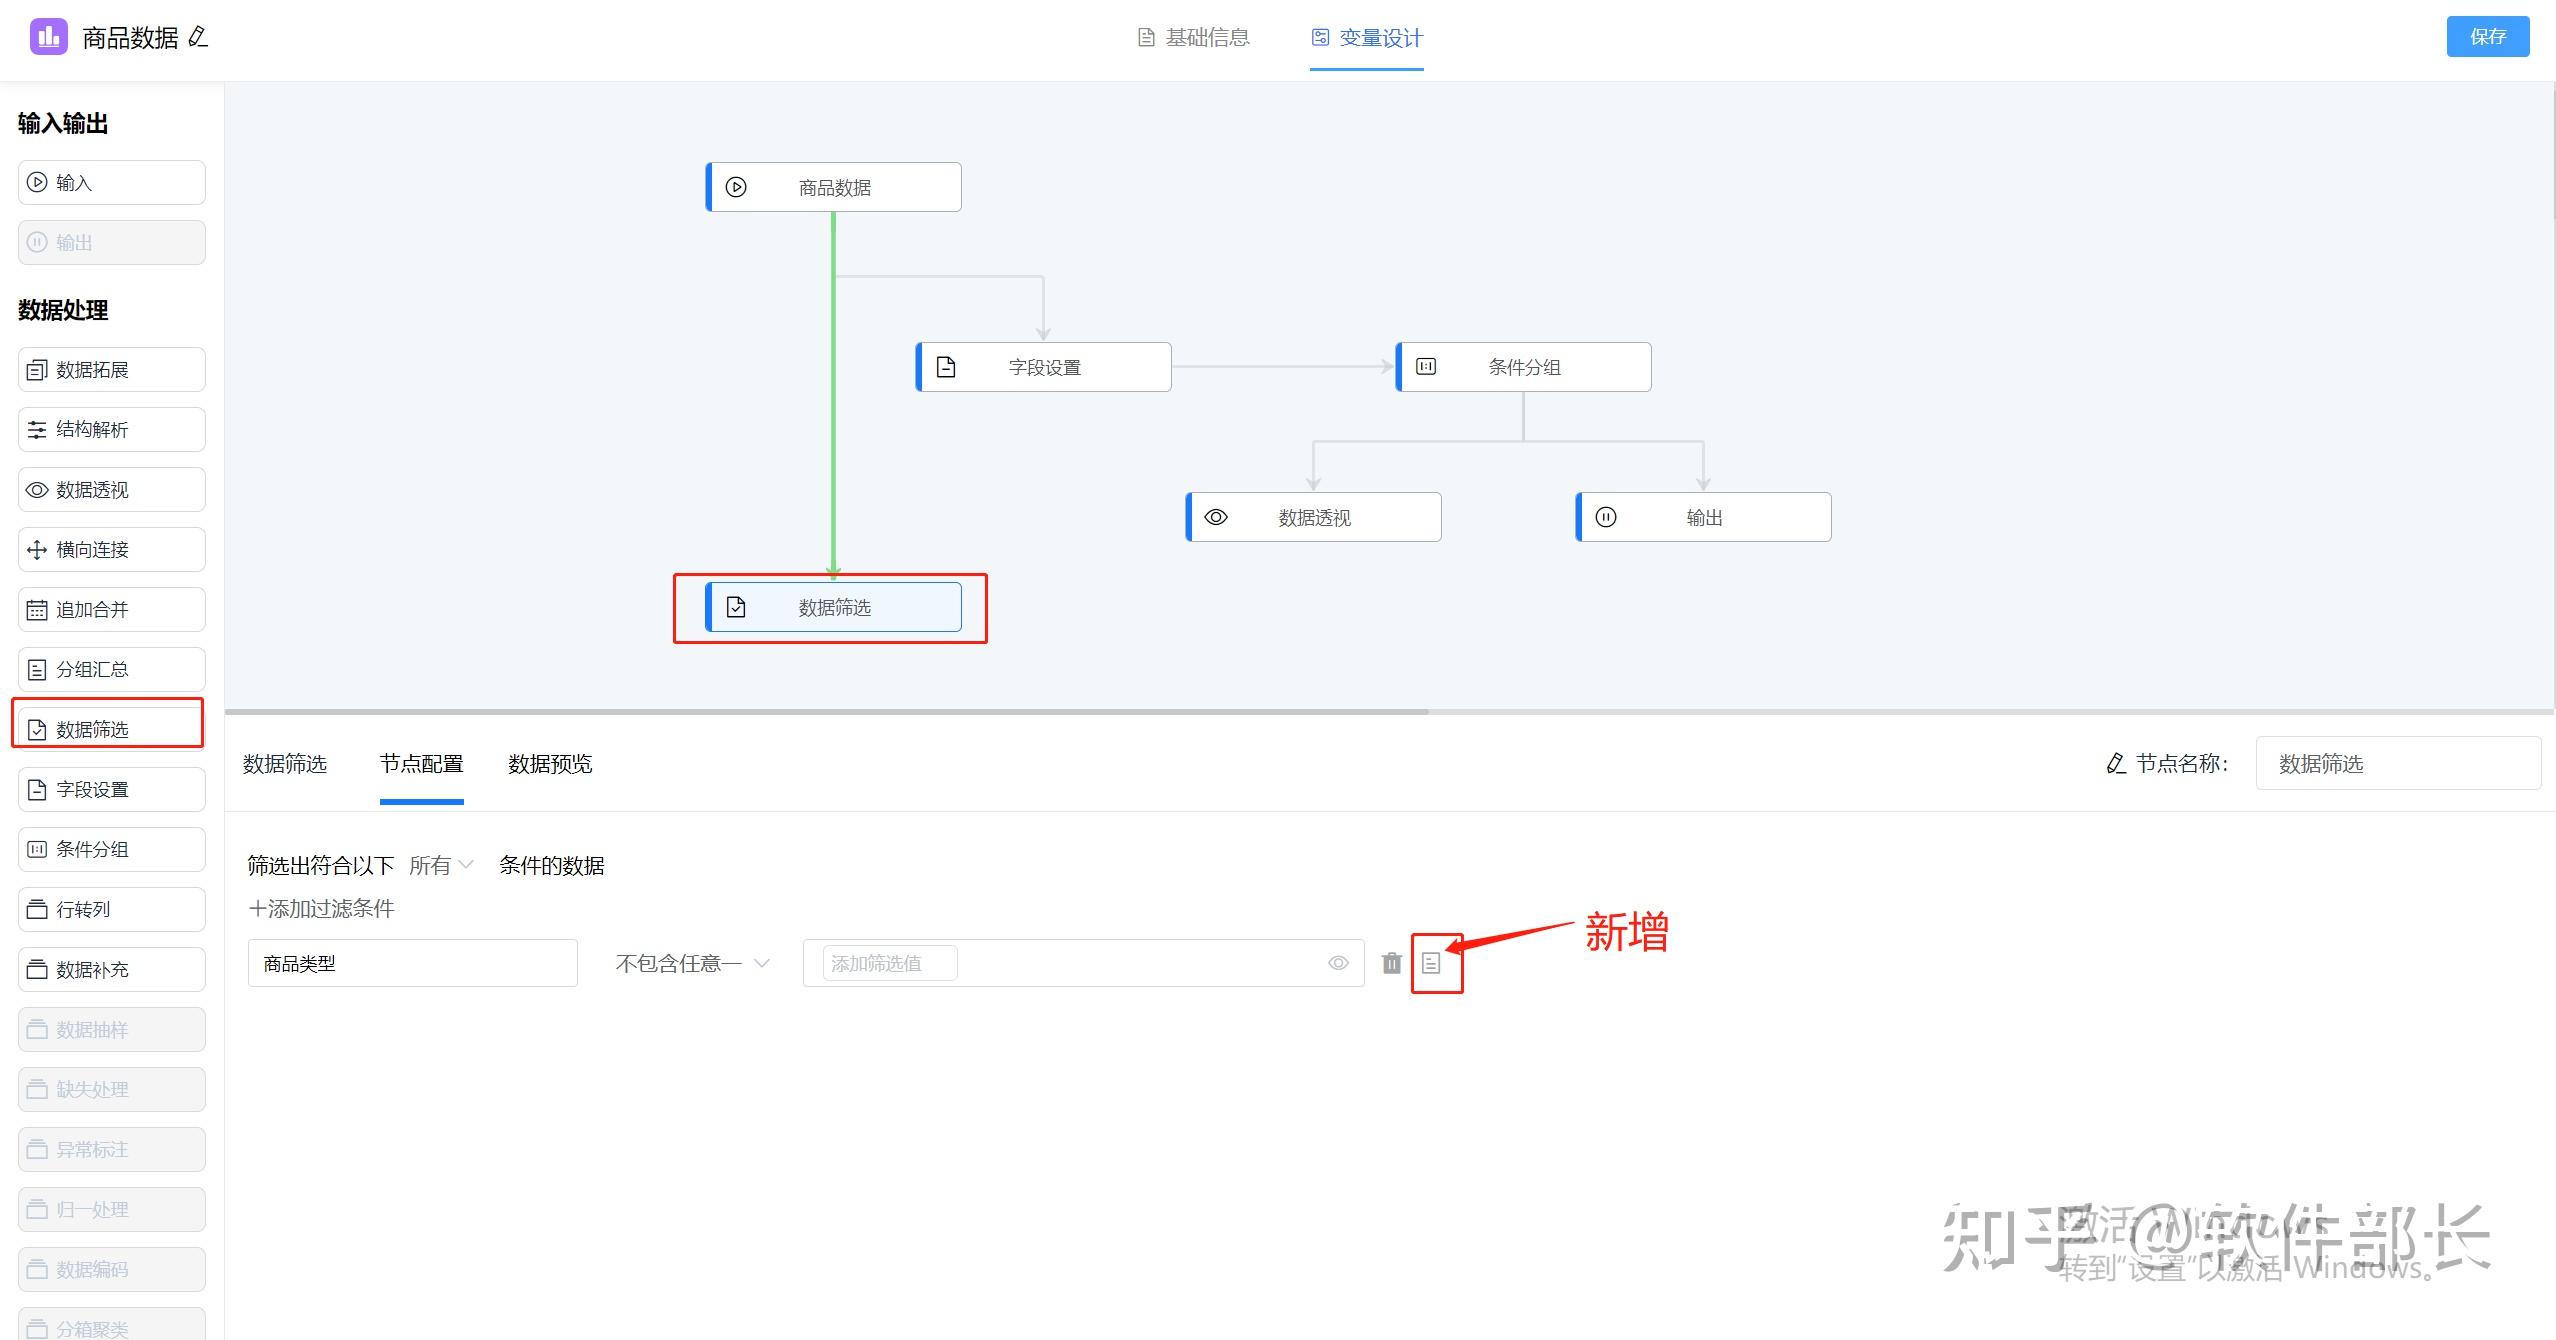
Task: Click the 保存 button
Action: (x=2488, y=36)
